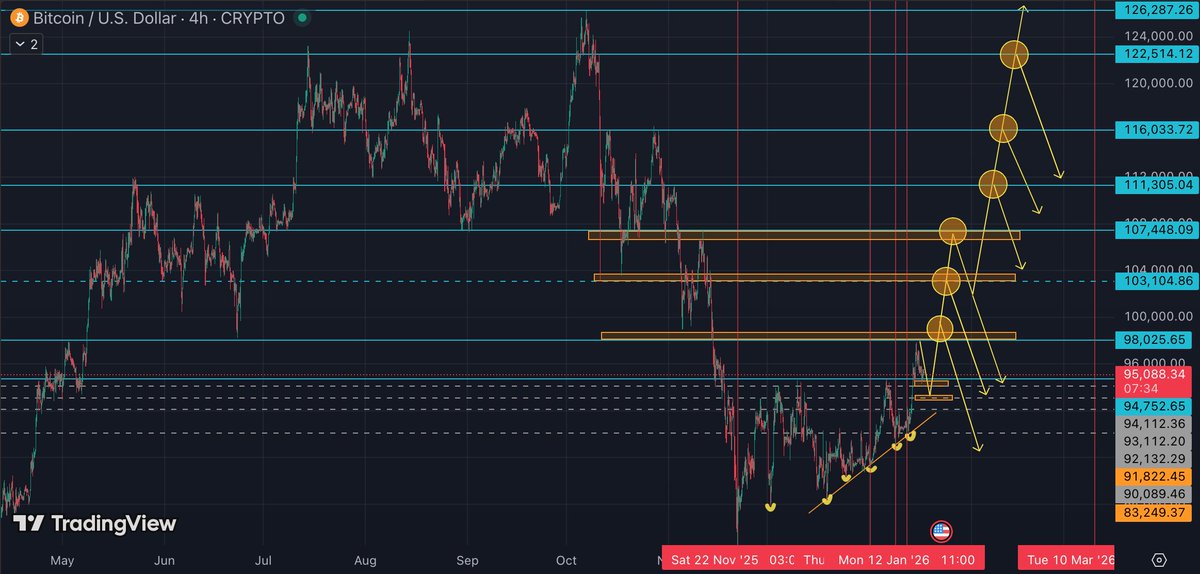Click the red 95,088.34 current price label
The height and width of the screenshot is (574, 1200).
click(1155, 381)
